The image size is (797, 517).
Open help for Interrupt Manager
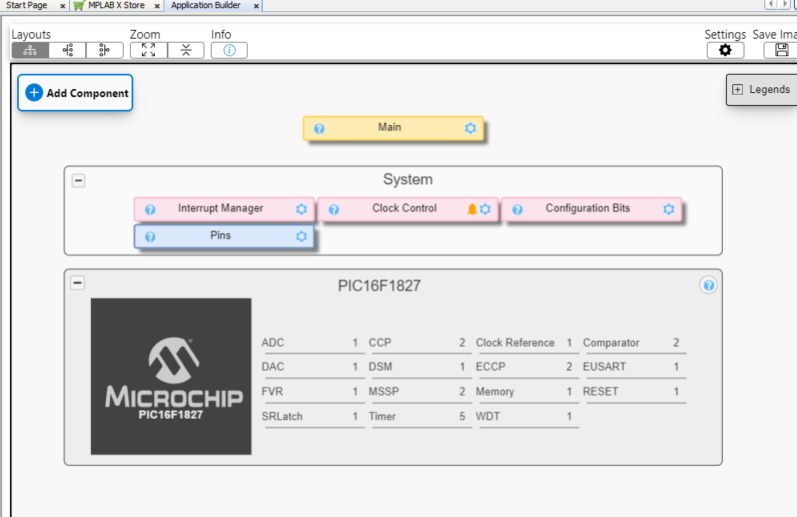(x=150, y=209)
